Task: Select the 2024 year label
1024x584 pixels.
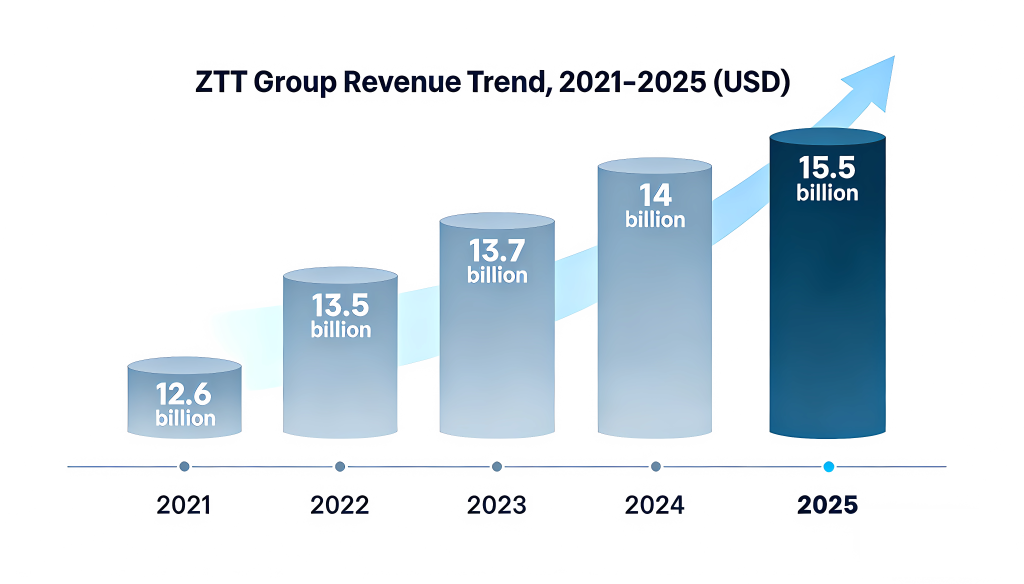Action: point(655,505)
